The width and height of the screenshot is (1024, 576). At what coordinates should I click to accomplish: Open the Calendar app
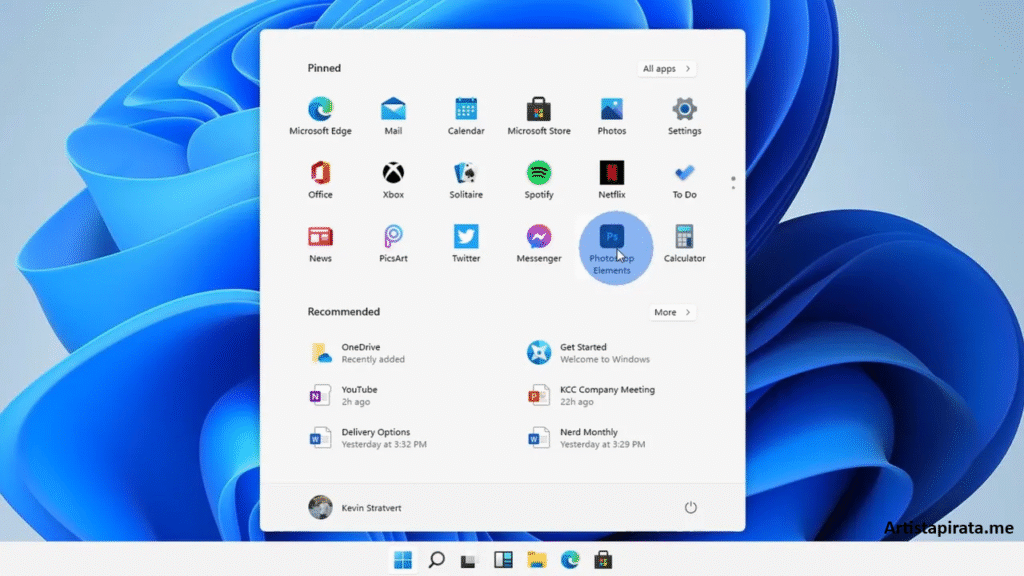point(466,110)
